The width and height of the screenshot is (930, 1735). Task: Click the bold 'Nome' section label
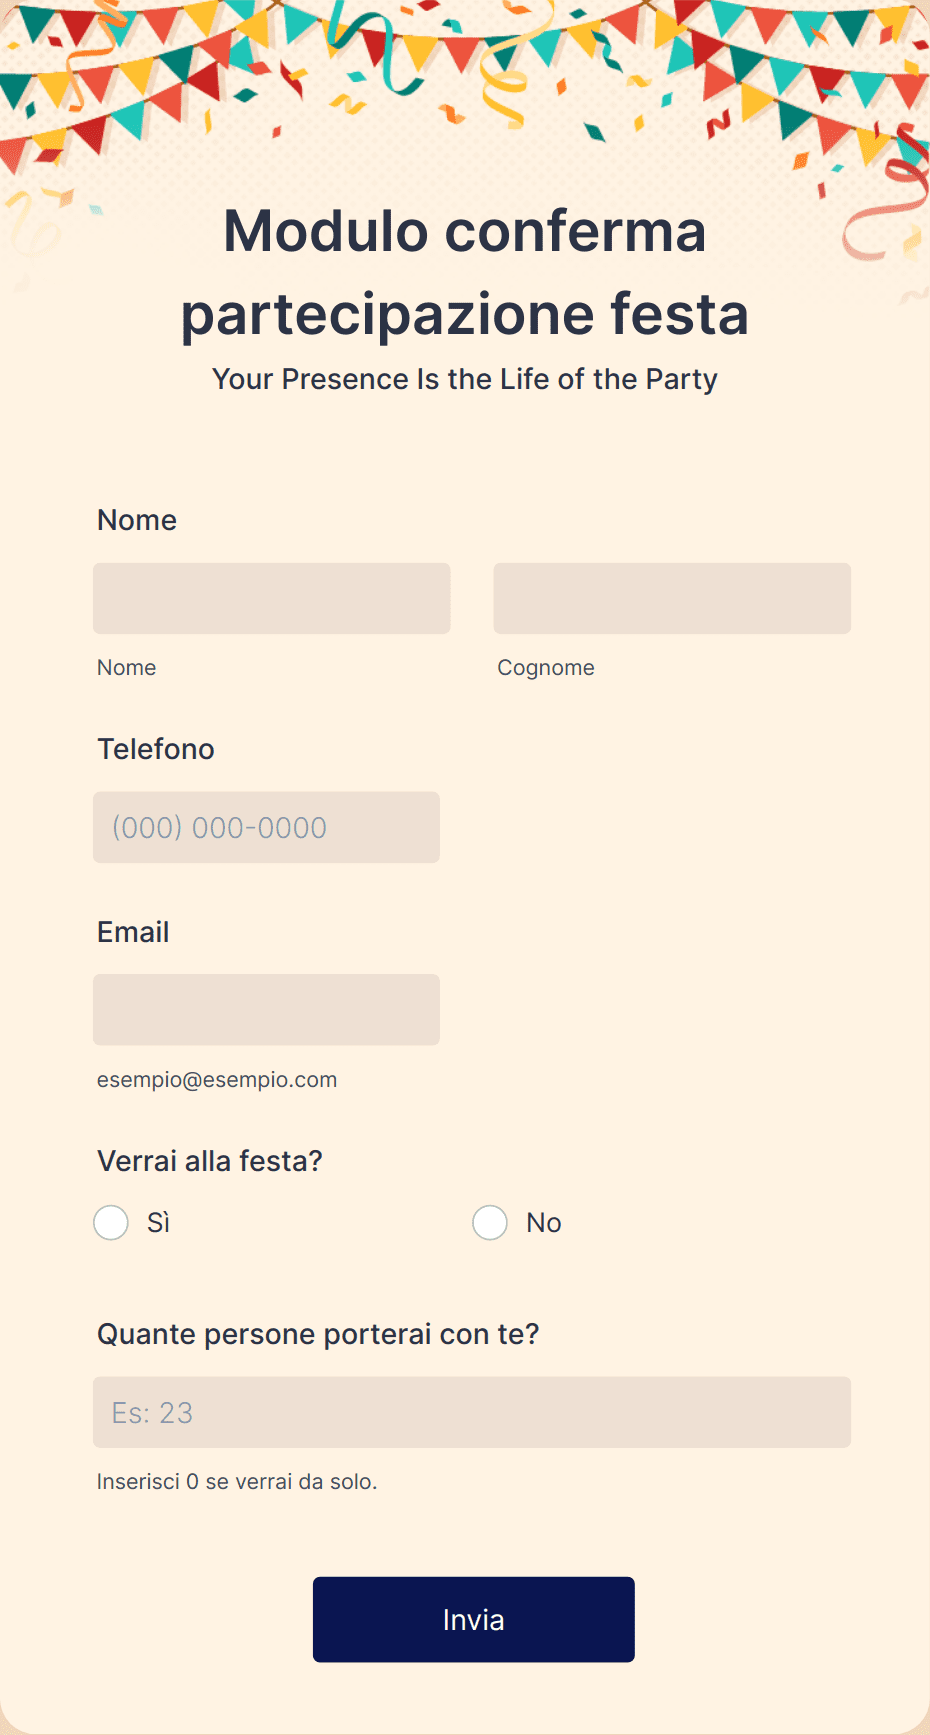tap(137, 520)
